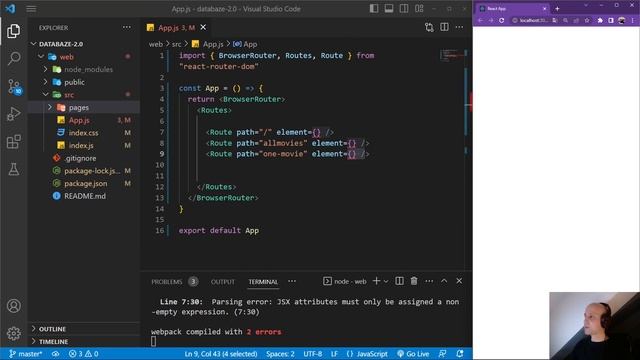Open the Extensions view
Viewport: 640px width, 360px height.
click(x=13, y=142)
